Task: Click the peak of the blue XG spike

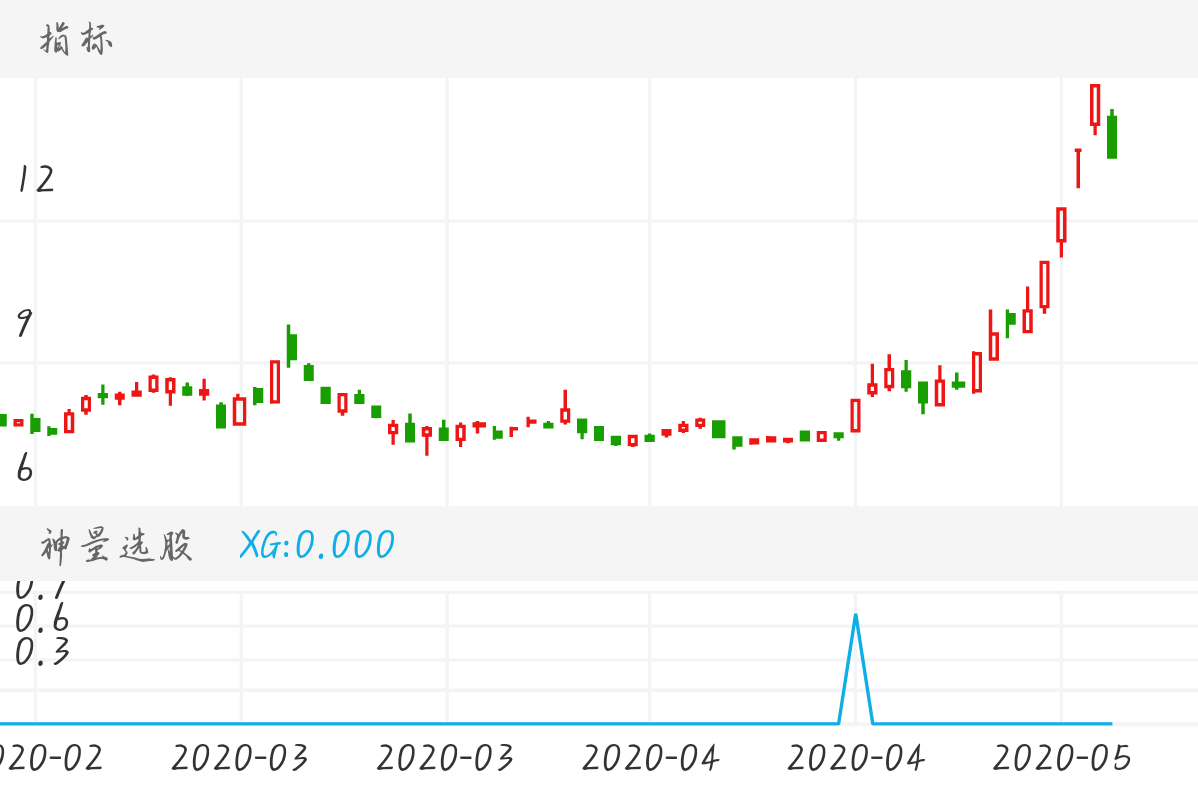Action: pyautogui.click(x=855, y=616)
